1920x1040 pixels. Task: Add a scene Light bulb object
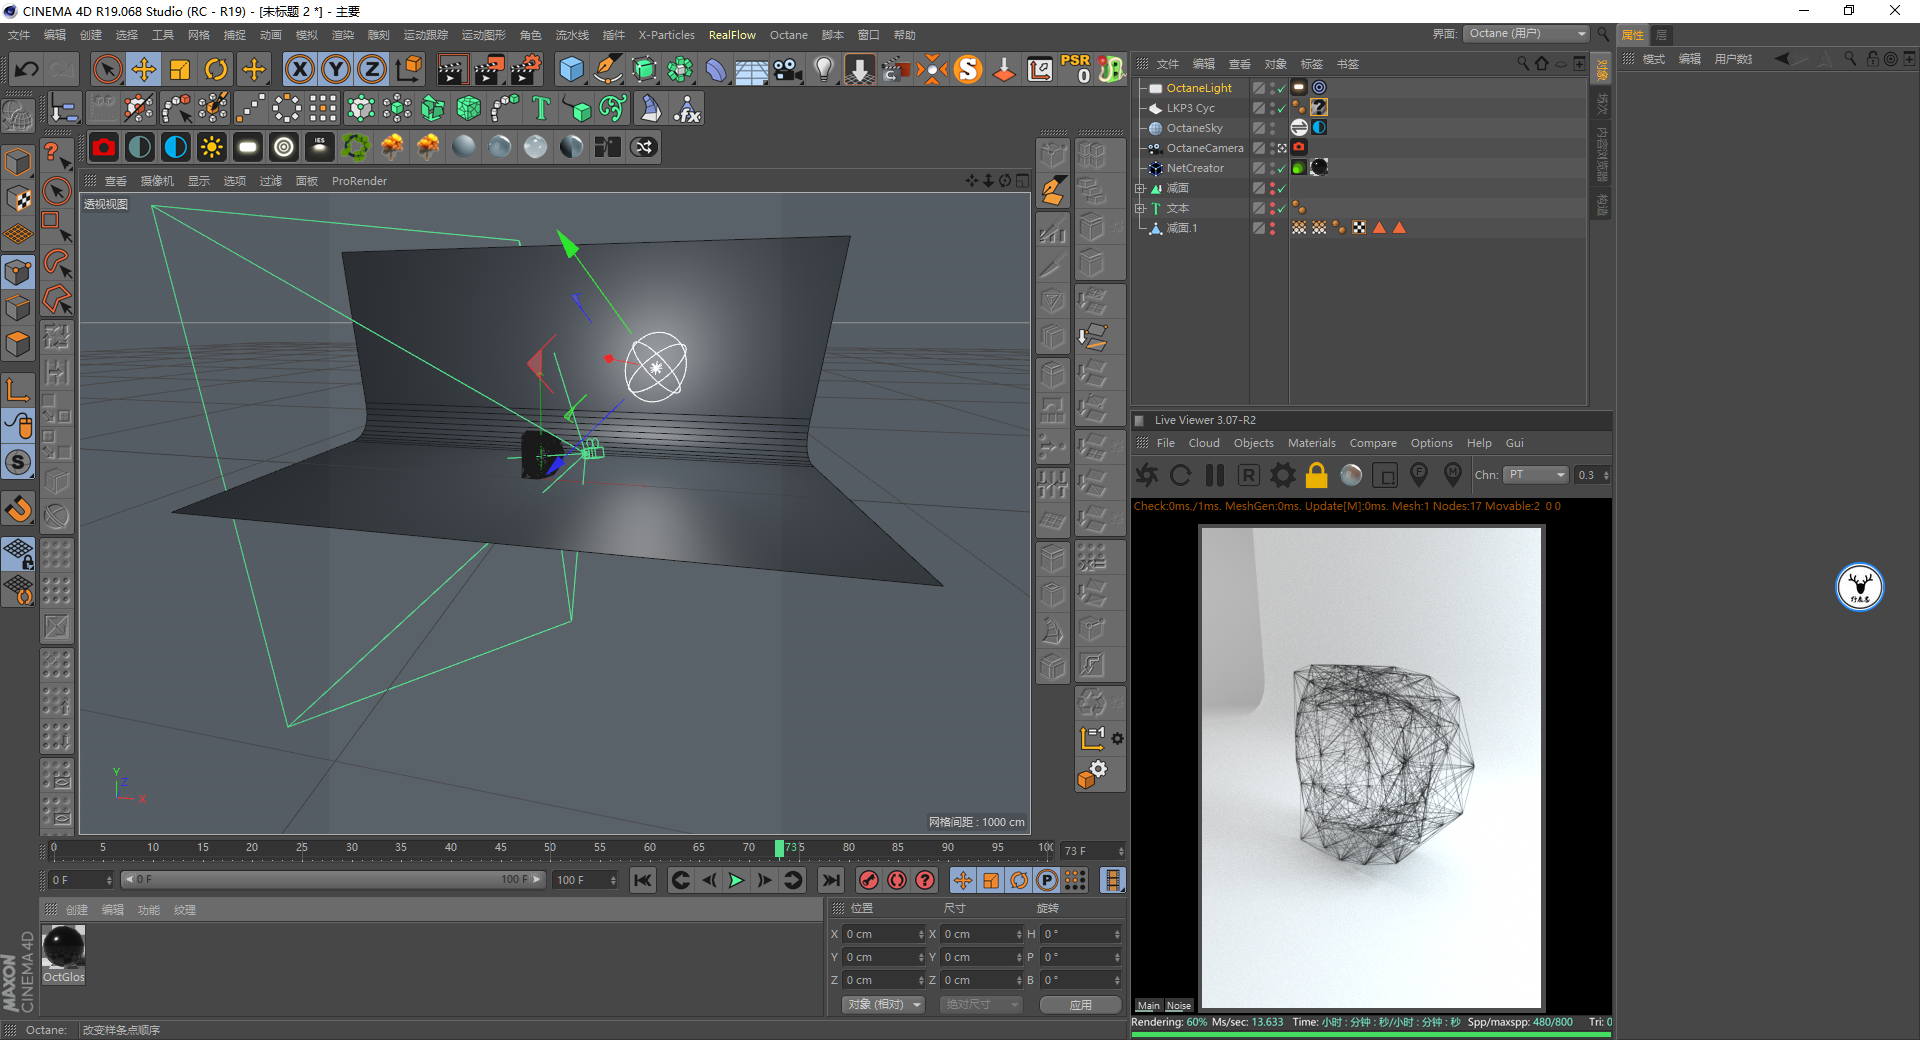[824, 69]
